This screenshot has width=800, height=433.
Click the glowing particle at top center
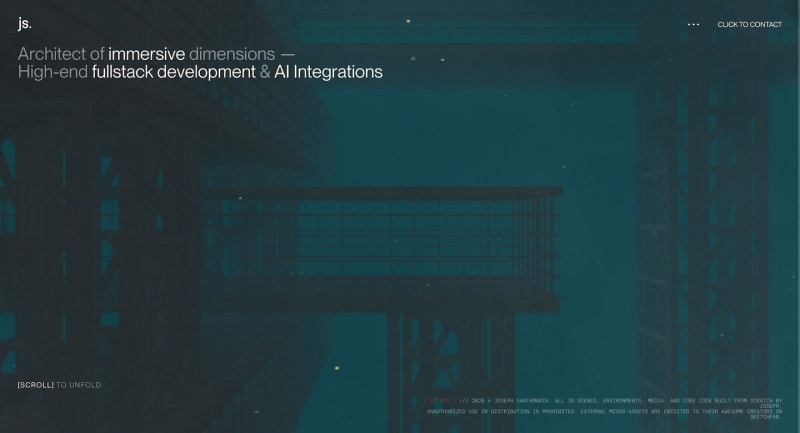pyautogui.click(x=408, y=20)
